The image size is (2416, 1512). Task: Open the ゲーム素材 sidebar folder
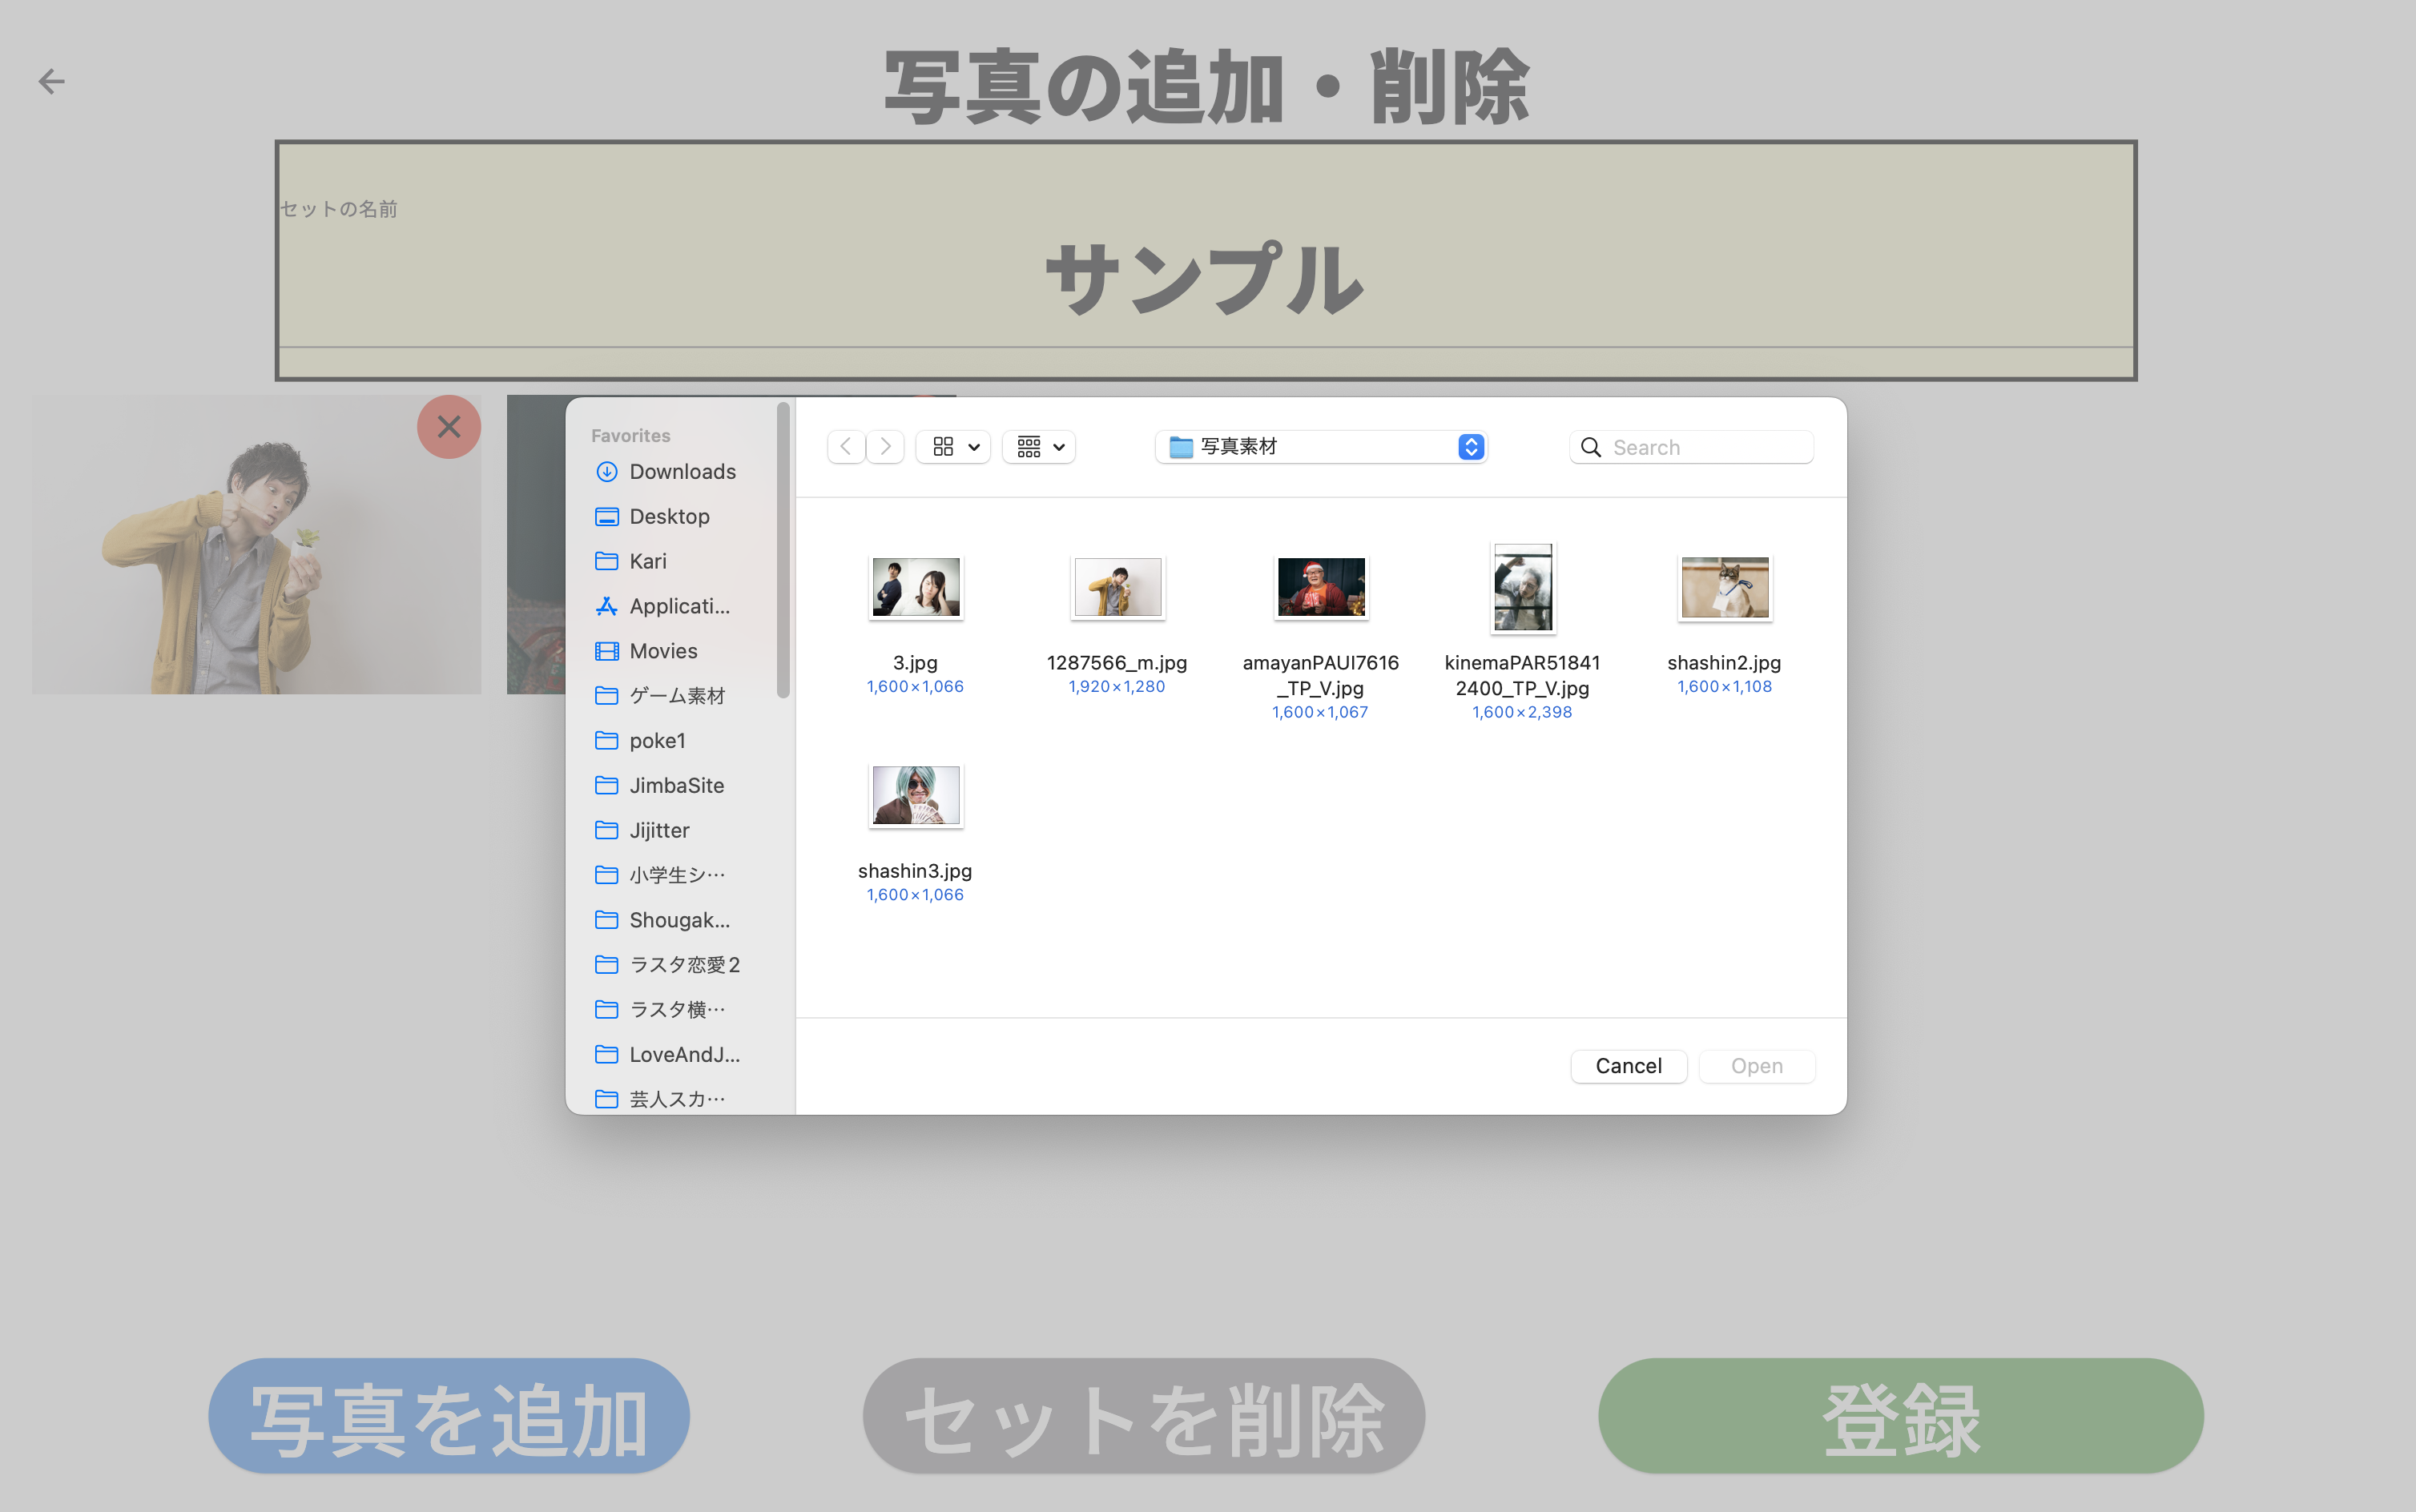click(x=676, y=695)
